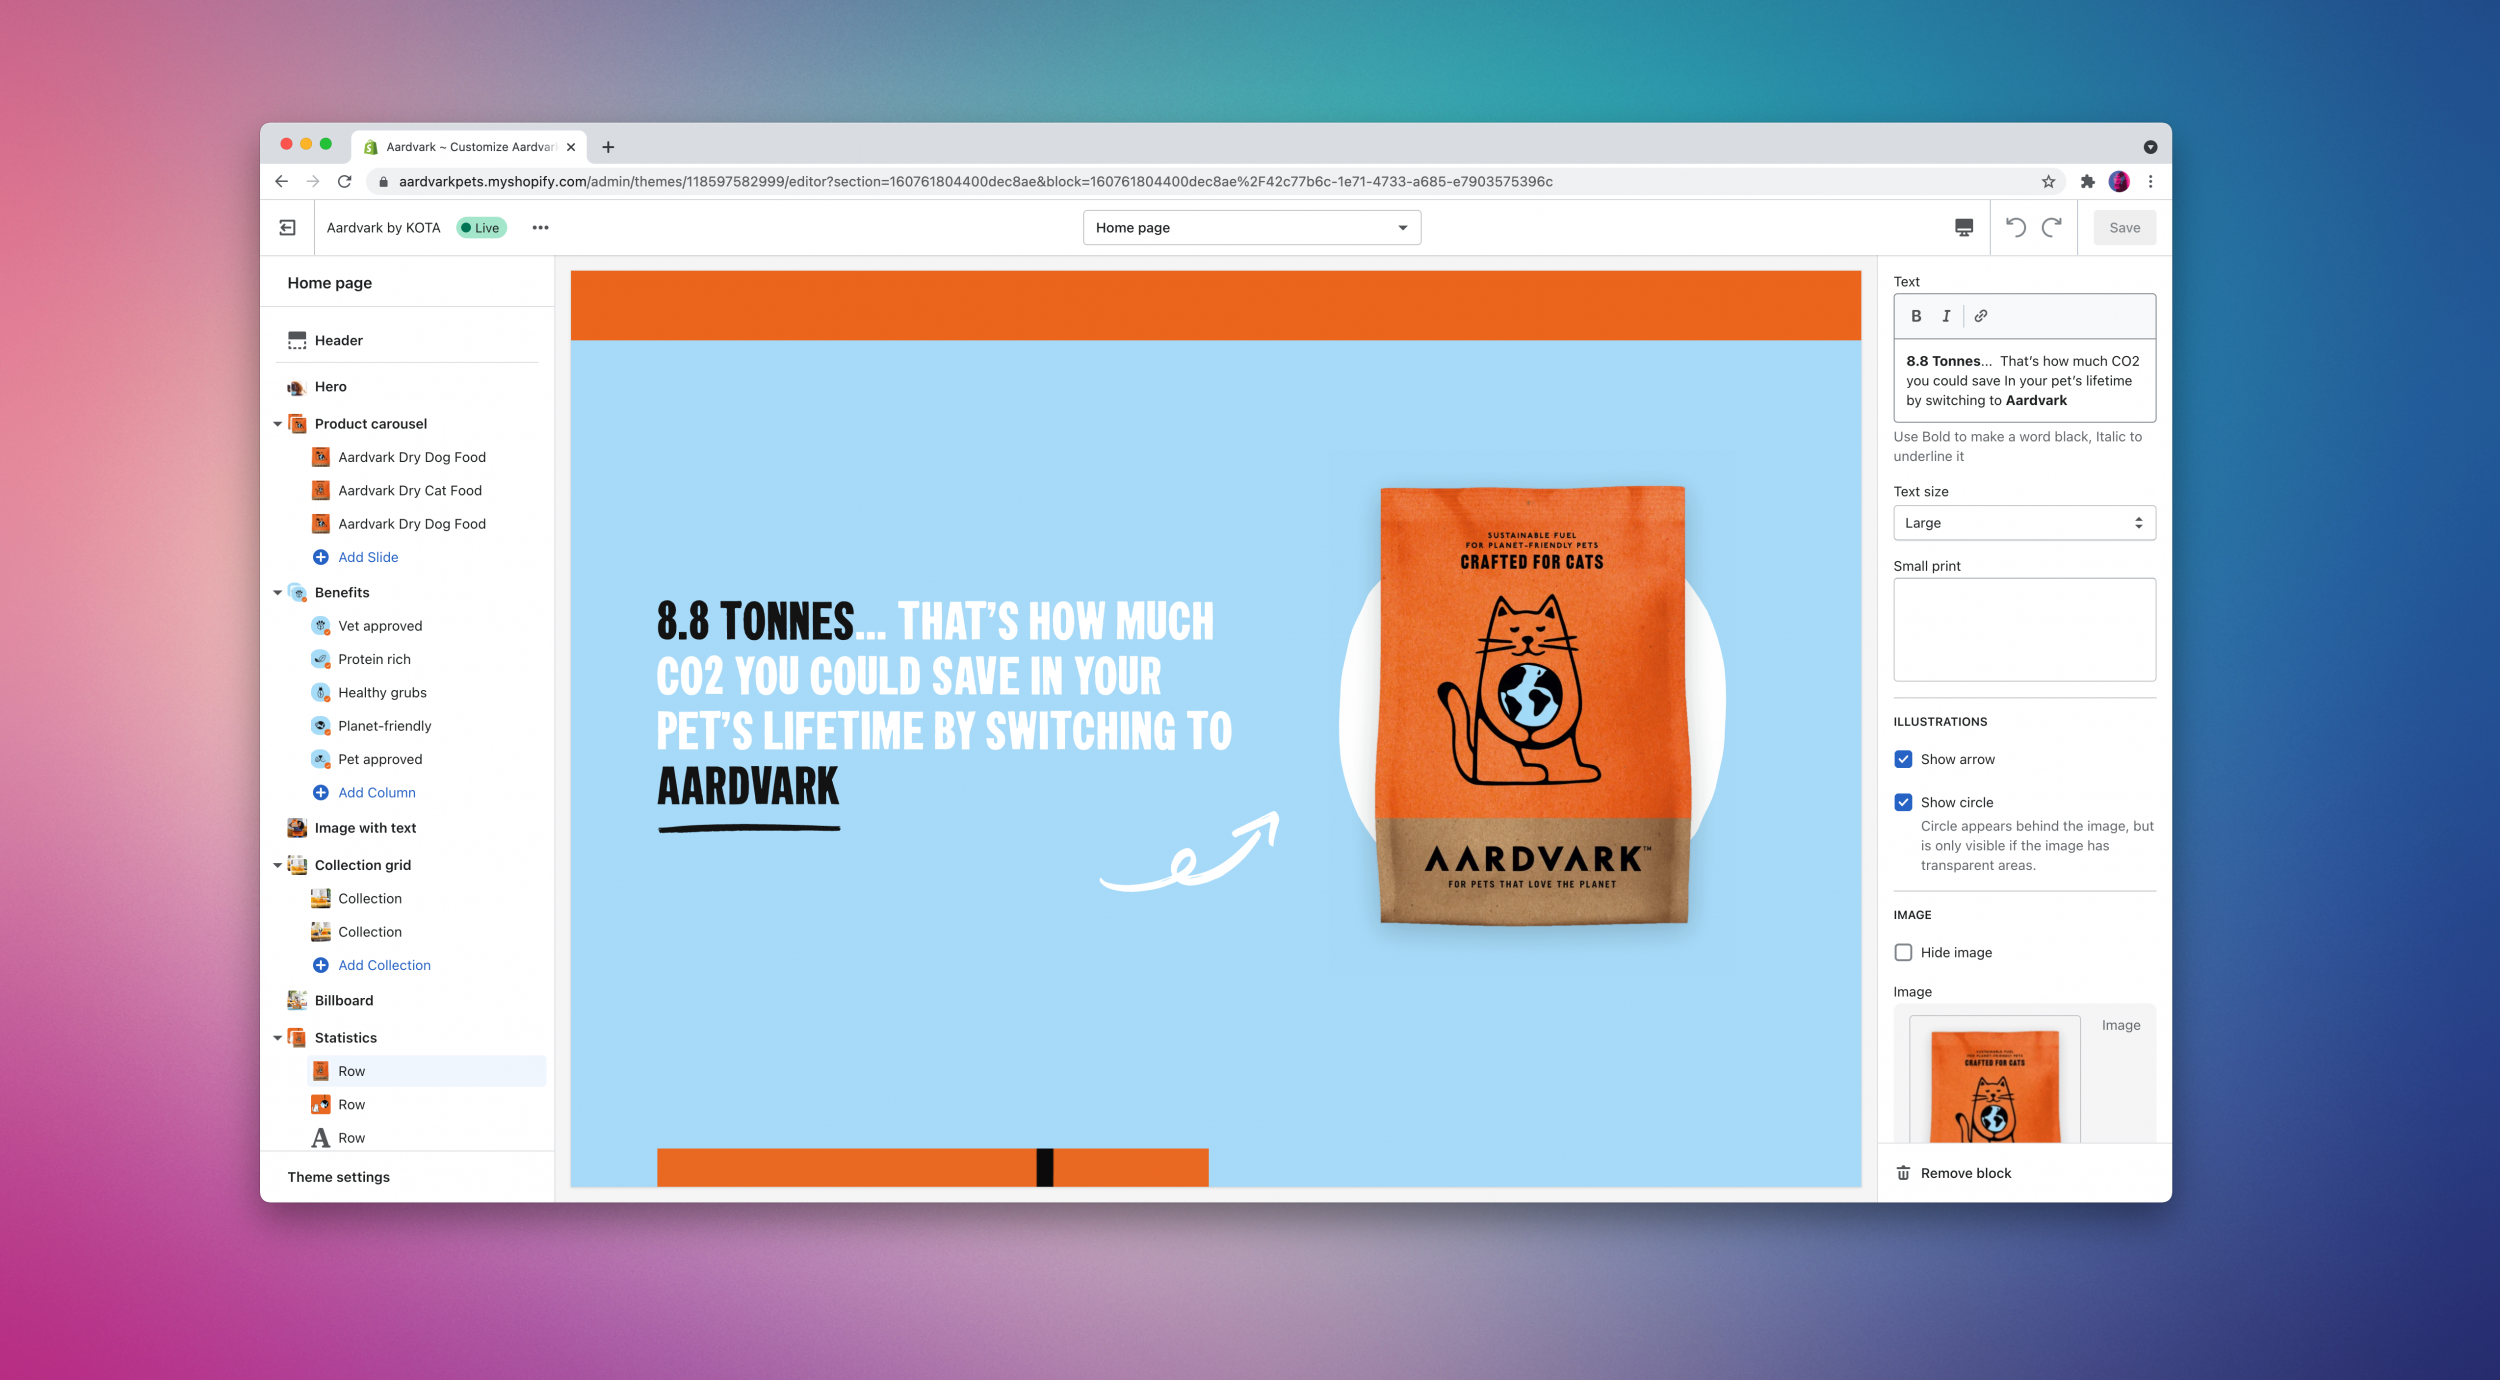Viewport: 2500px width, 1380px height.
Task: Click in the Small print text area
Action: 2024,630
